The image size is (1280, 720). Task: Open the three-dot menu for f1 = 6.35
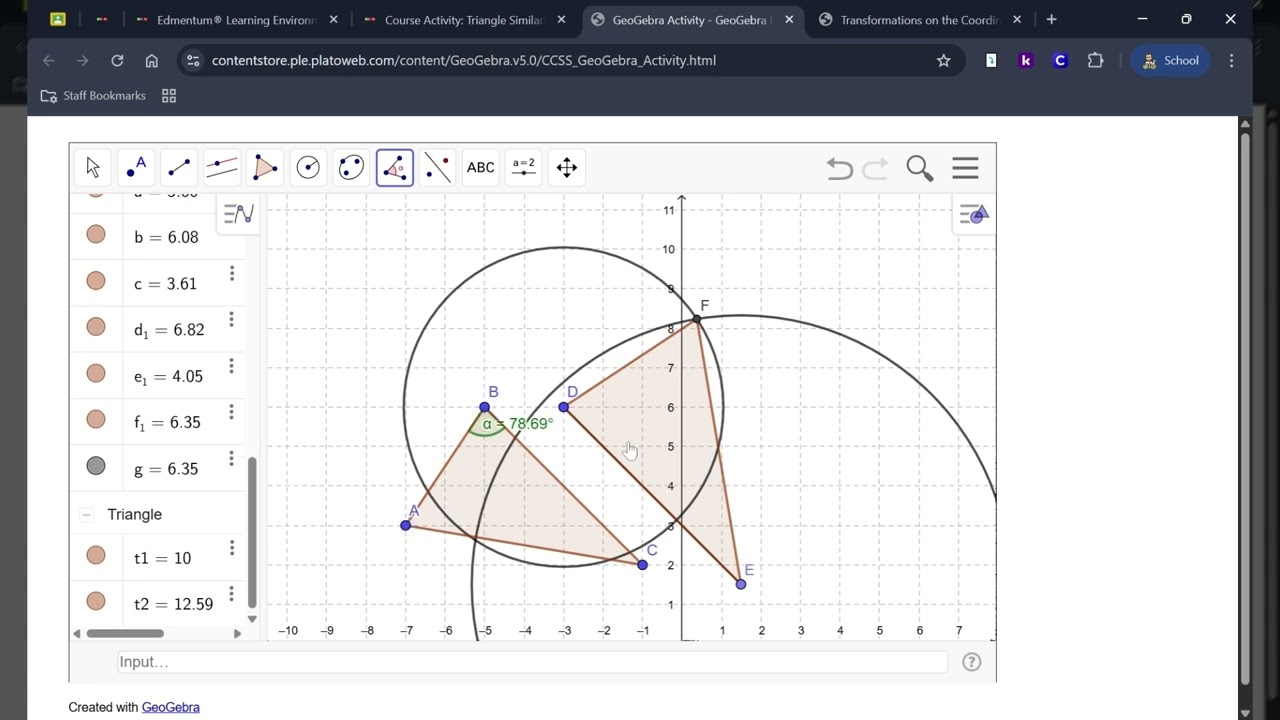click(232, 412)
